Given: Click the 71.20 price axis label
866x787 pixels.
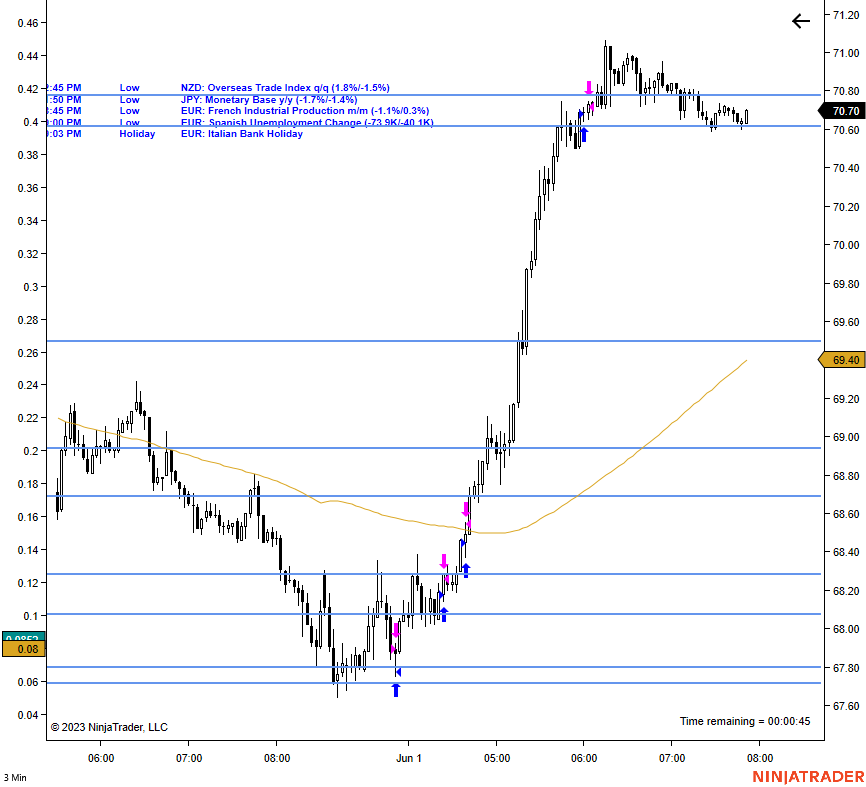Looking at the screenshot, I should (846, 15).
